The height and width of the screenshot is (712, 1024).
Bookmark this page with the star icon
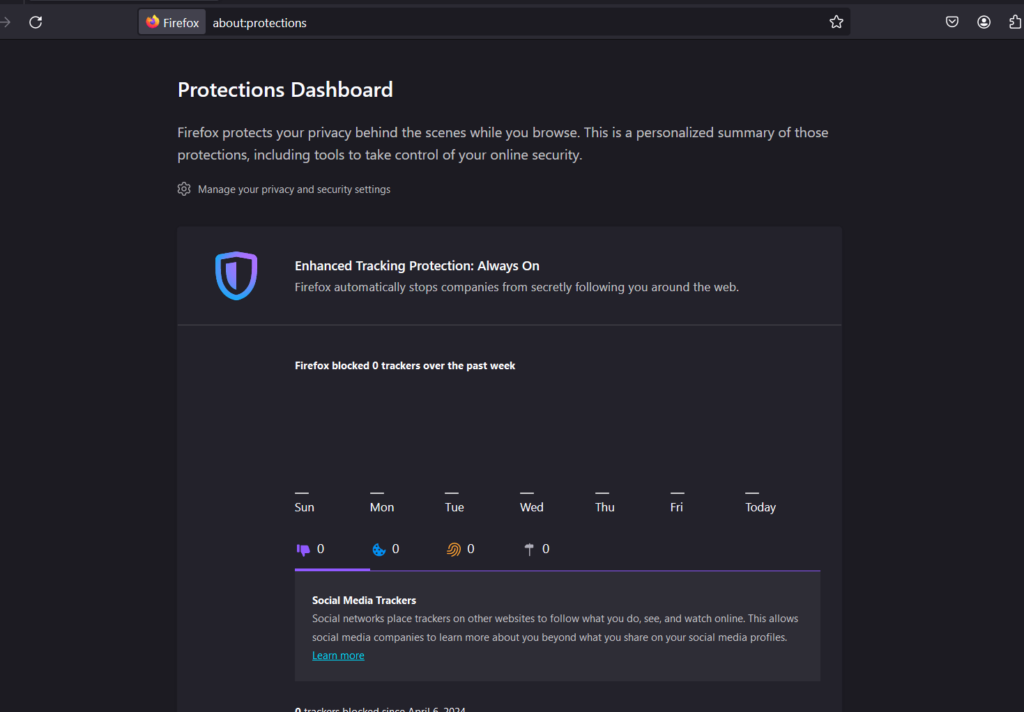click(x=836, y=22)
